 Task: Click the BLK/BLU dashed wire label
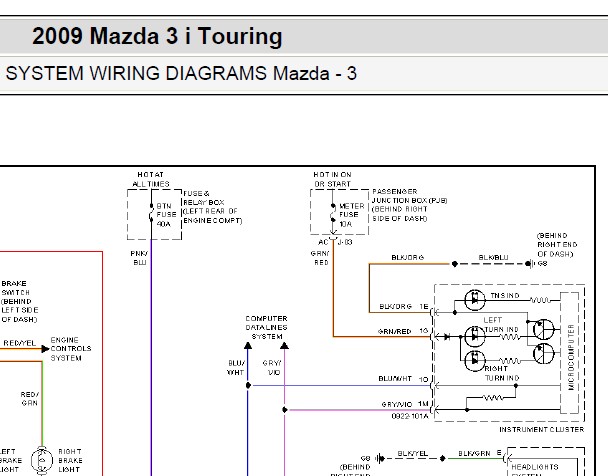493,257
